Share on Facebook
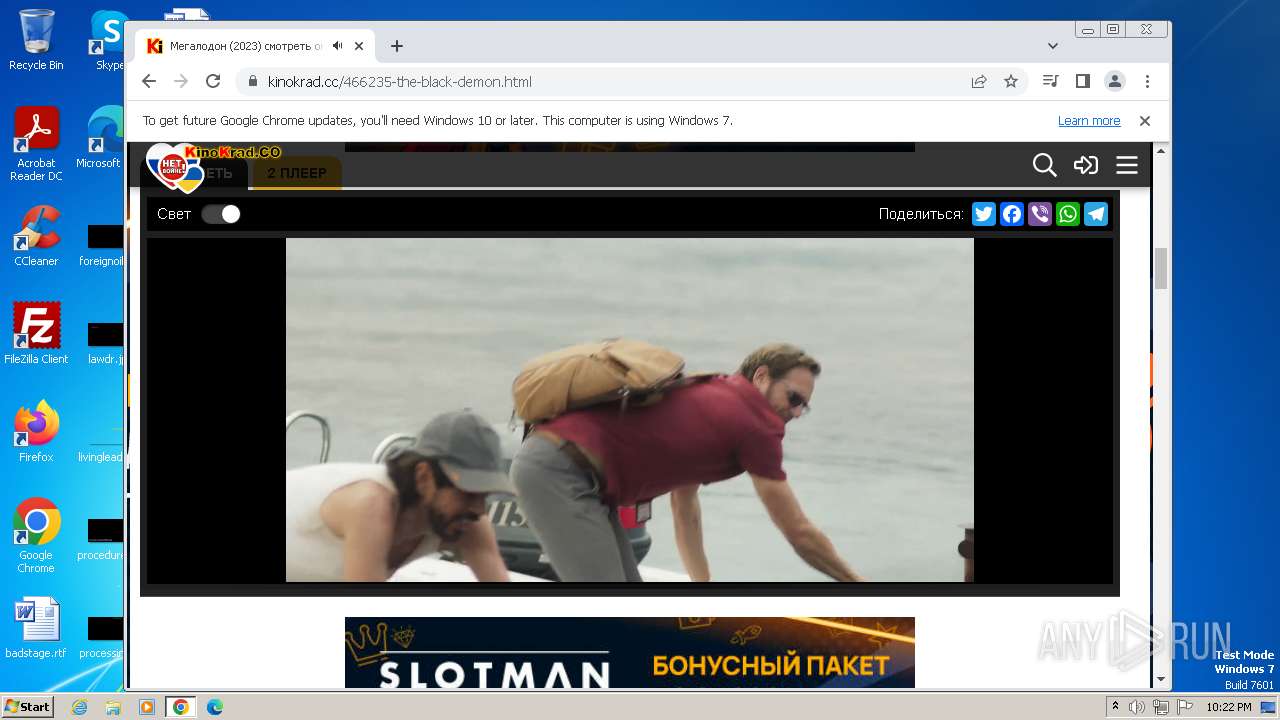Image resolution: width=1280 pixels, height=720 pixels. tap(1012, 214)
